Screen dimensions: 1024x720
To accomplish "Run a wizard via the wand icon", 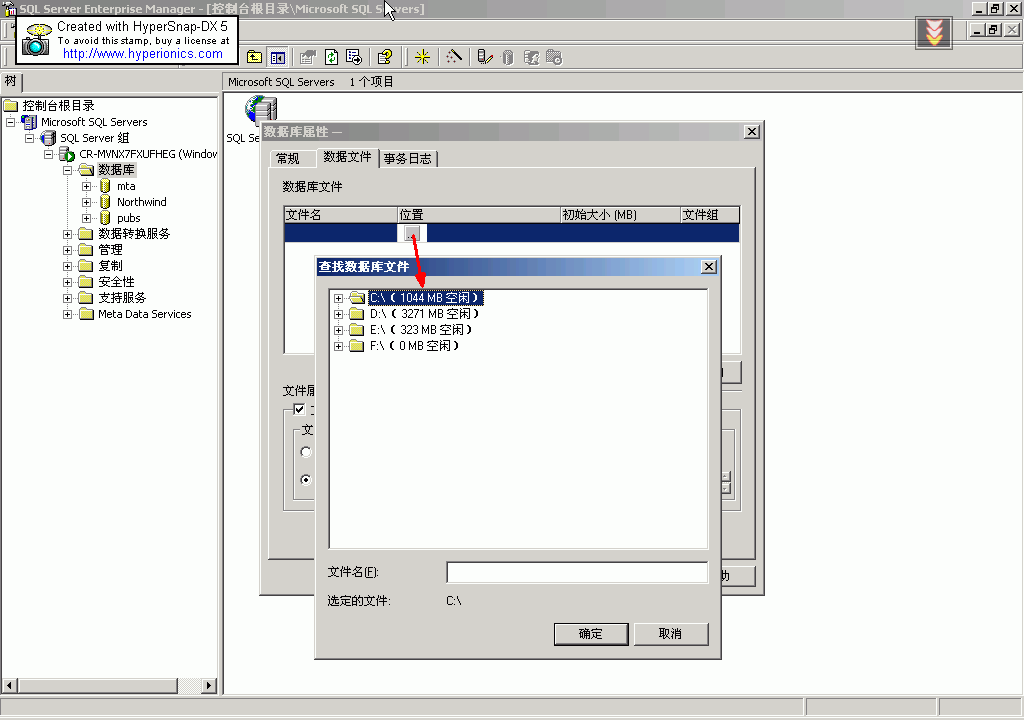I will coord(454,57).
